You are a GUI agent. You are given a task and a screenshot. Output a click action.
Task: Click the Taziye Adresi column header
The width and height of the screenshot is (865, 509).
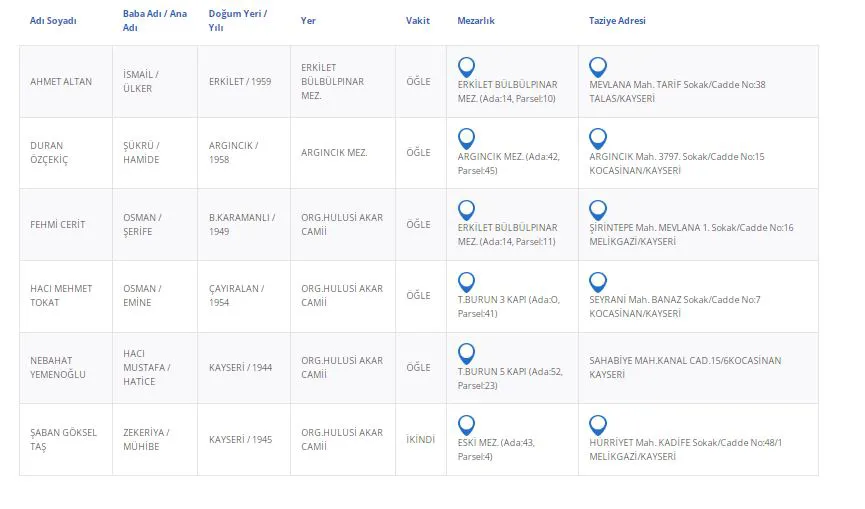[x=618, y=21]
